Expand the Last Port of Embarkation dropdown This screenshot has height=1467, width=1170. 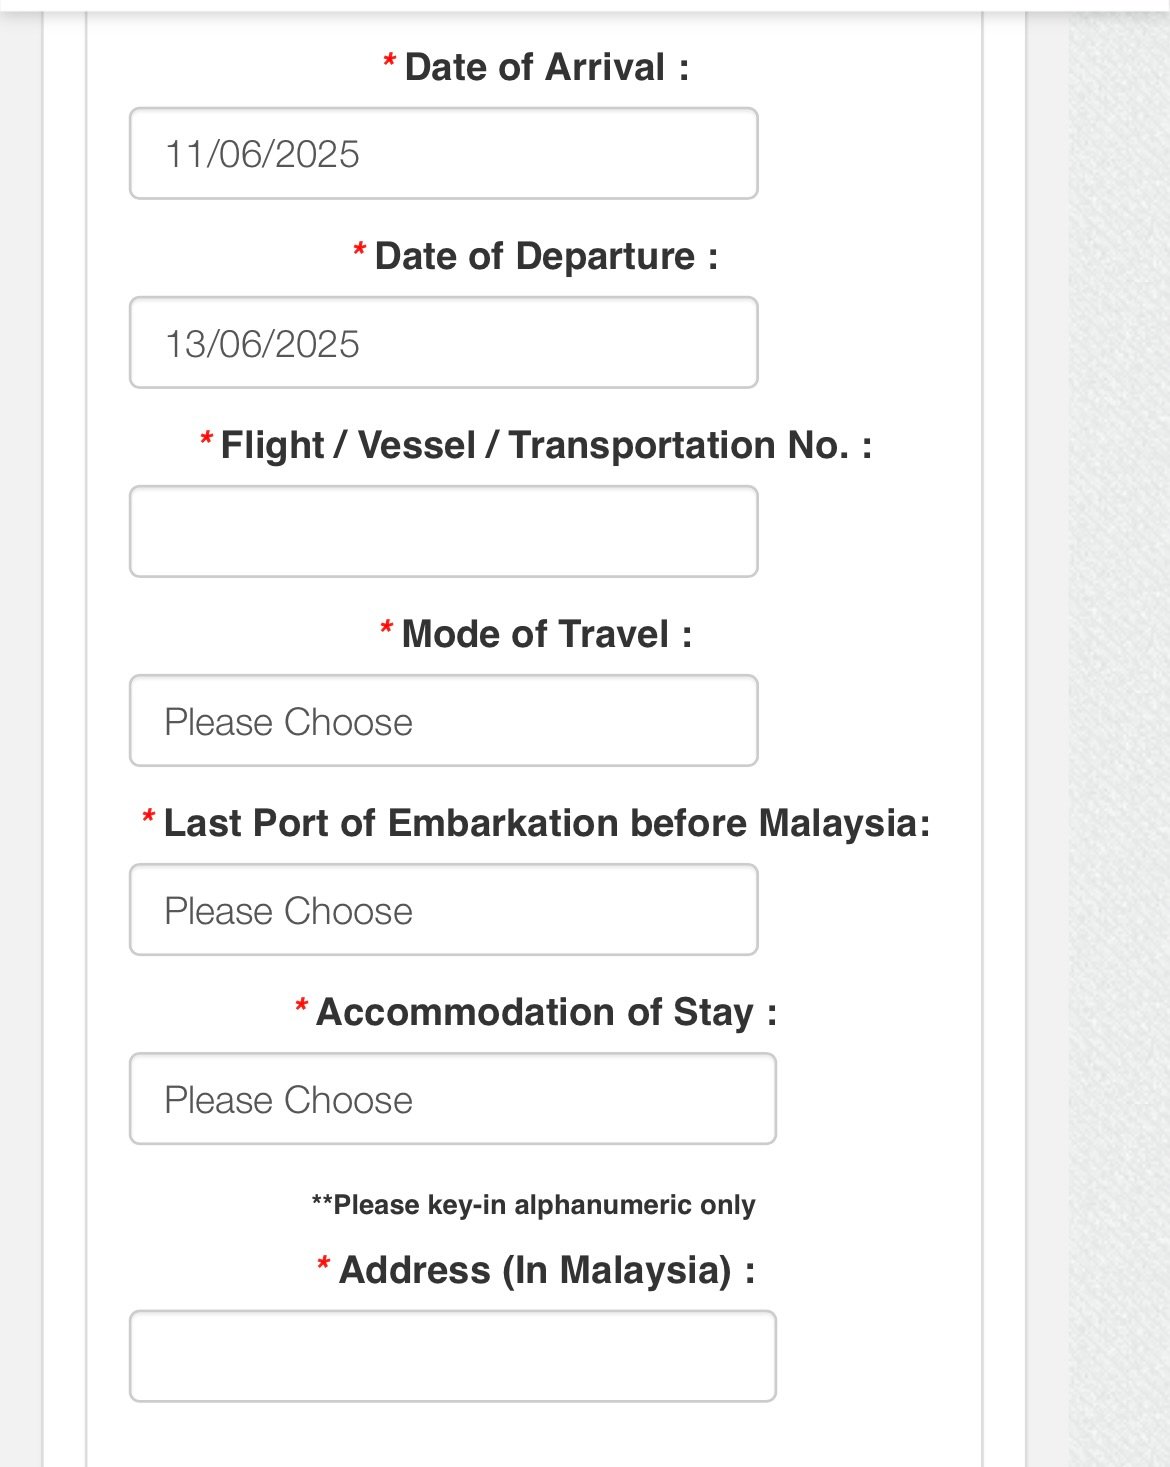click(443, 910)
